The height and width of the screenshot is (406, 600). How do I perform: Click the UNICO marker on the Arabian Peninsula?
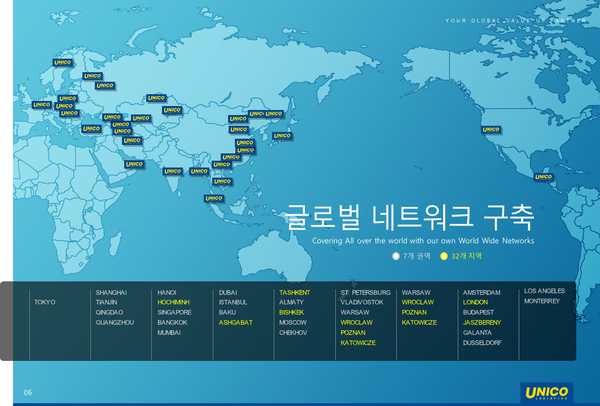133,164
